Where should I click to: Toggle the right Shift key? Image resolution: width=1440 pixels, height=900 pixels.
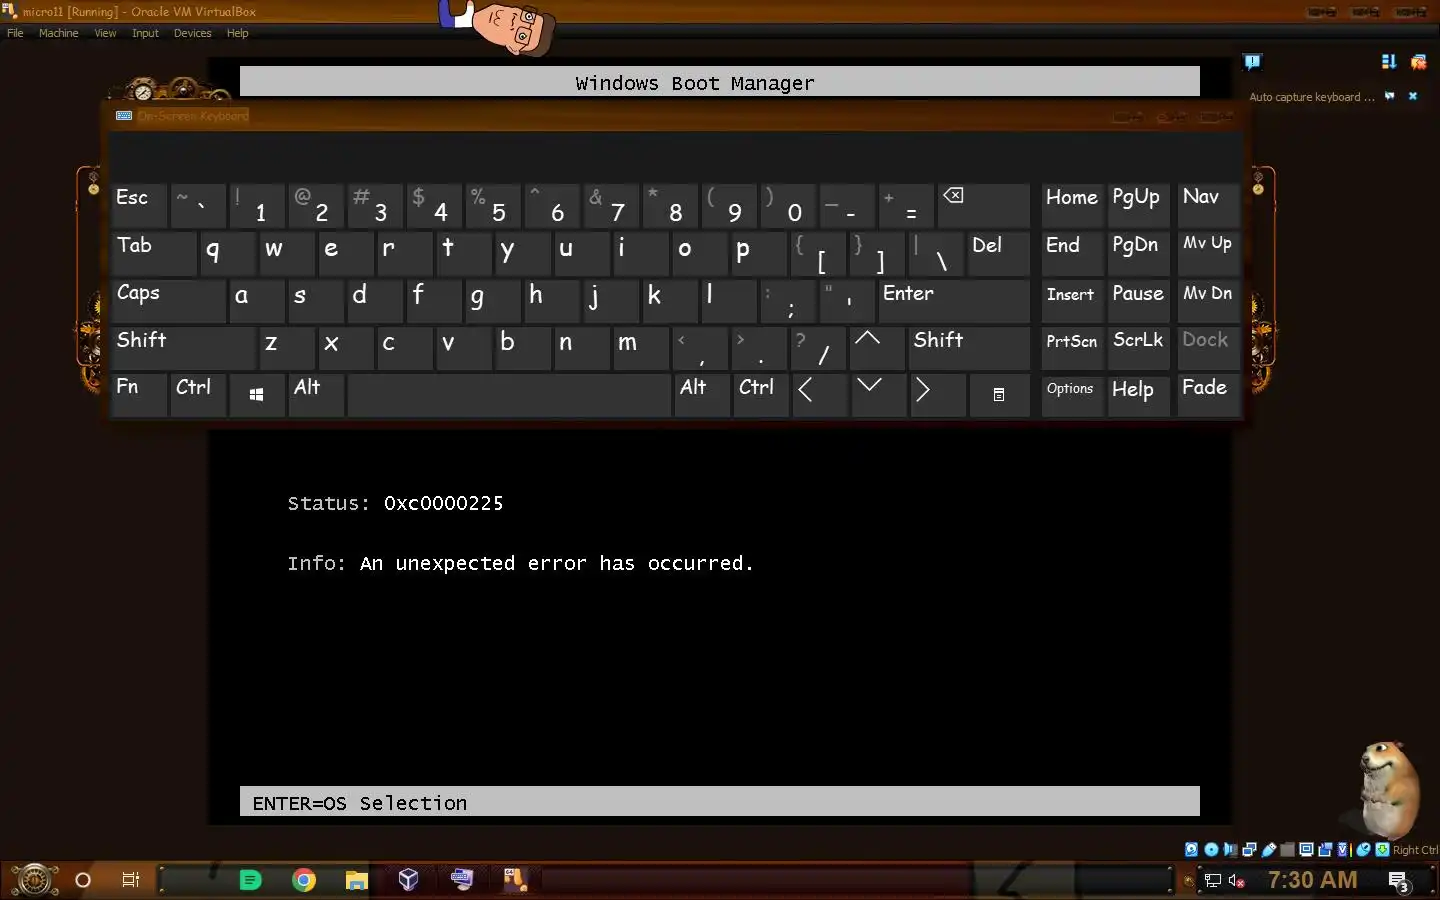(x=969, y=347)
